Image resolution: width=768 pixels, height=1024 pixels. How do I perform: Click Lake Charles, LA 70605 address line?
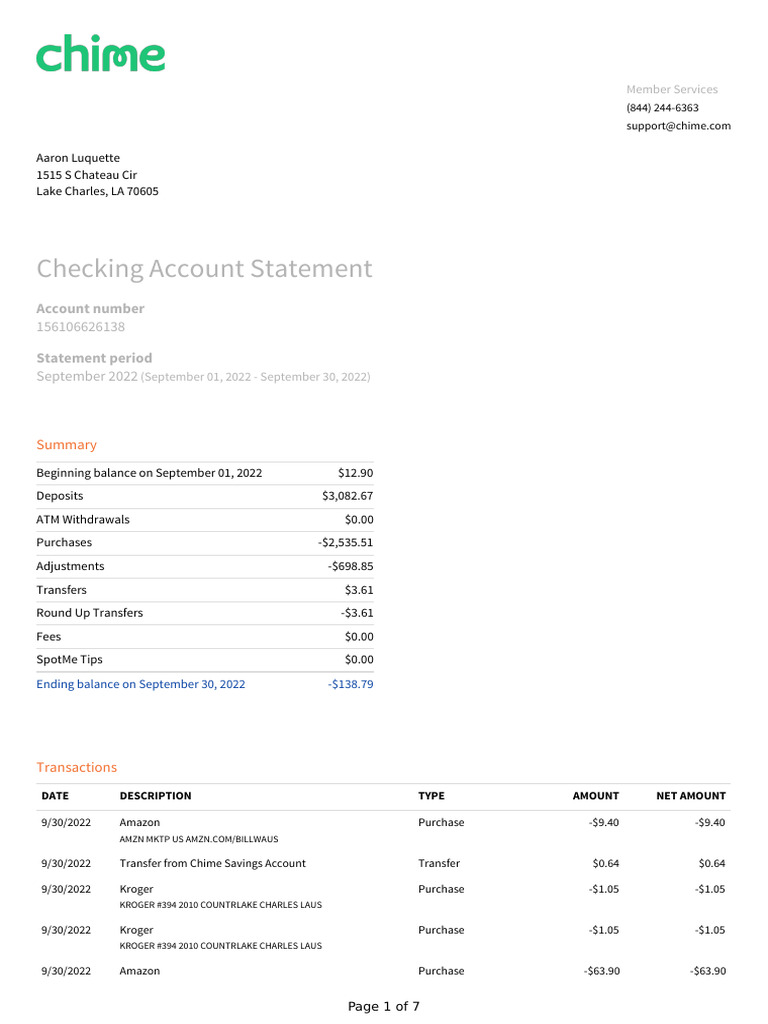click(x=97, y=191)
